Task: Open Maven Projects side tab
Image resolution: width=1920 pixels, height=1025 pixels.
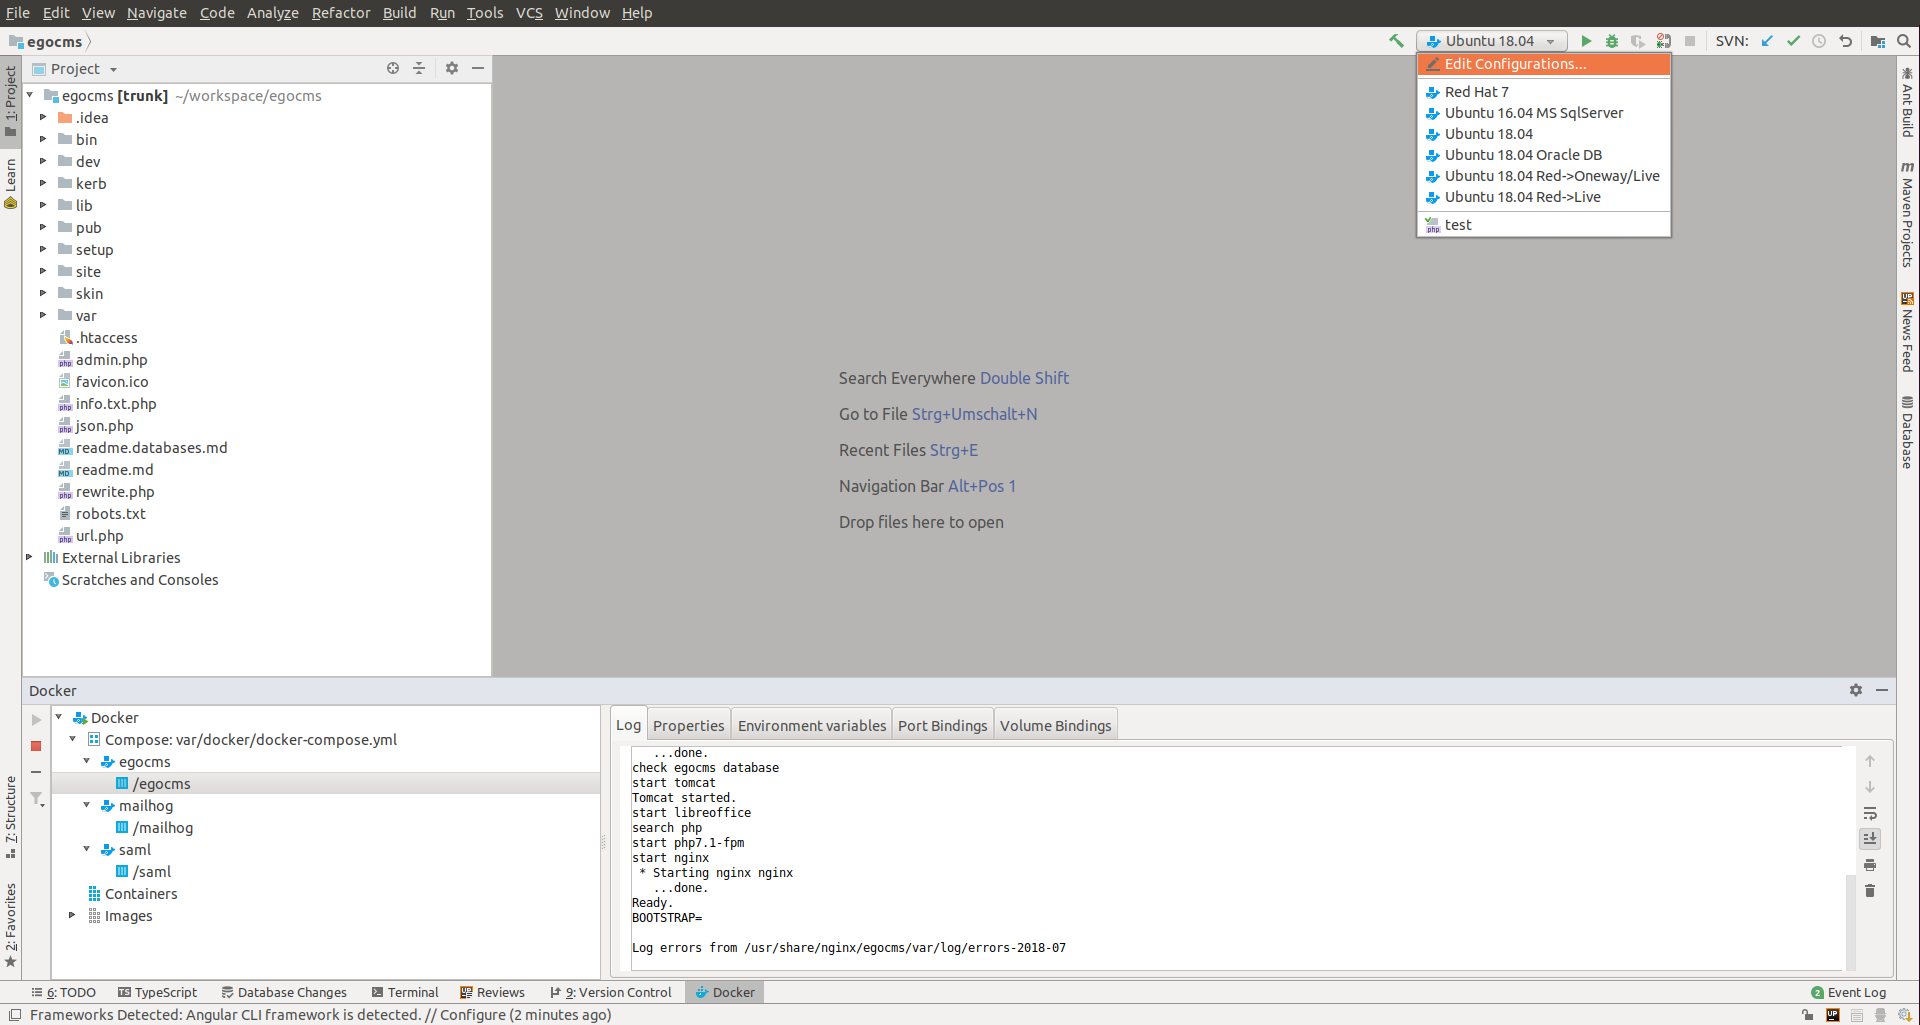Action: point(1907,214)
